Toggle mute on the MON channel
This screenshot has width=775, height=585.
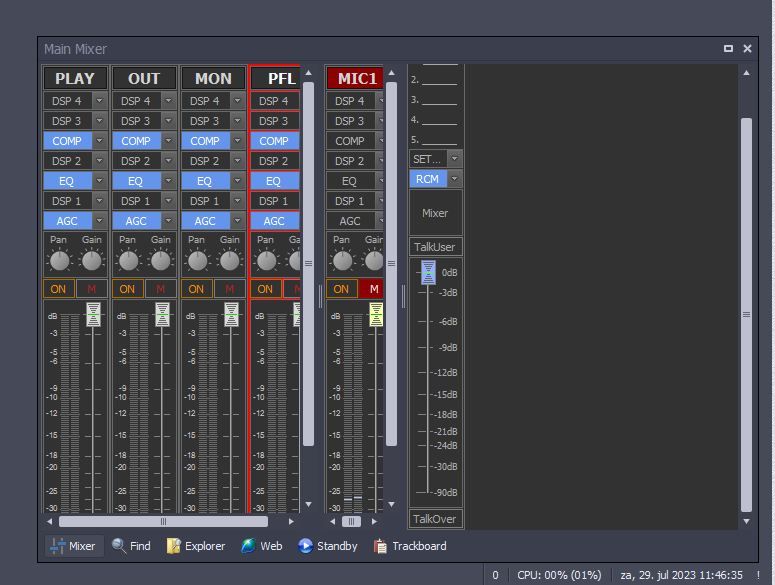pos(229,289)
